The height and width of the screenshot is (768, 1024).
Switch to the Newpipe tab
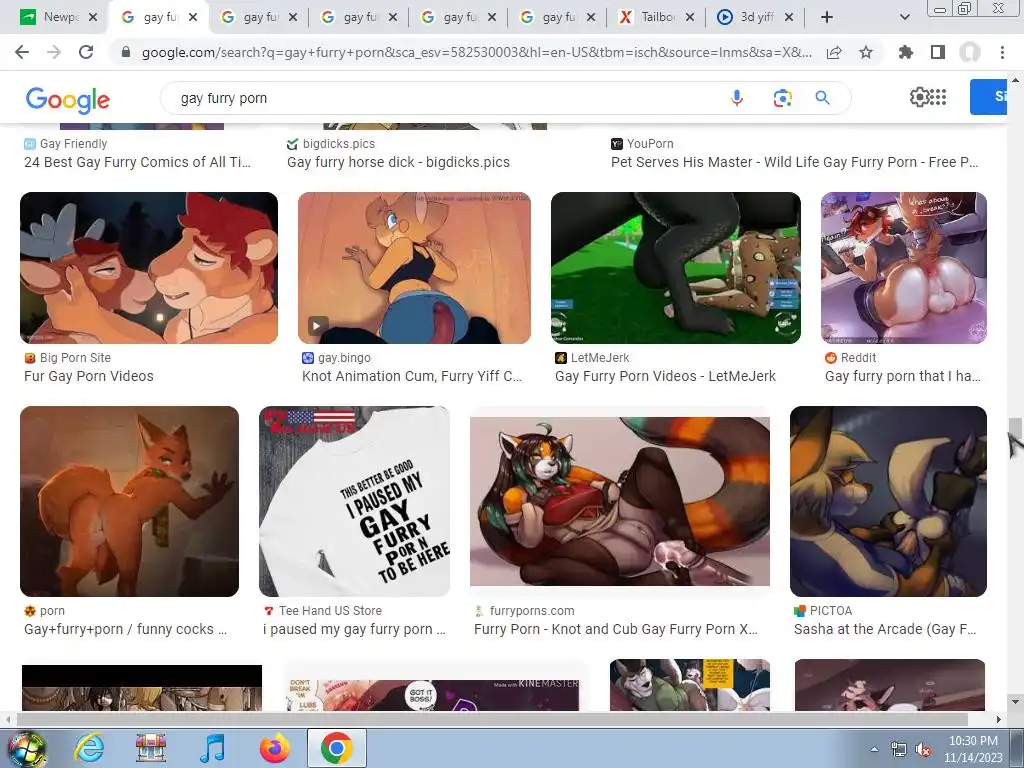tap(58, 18)
